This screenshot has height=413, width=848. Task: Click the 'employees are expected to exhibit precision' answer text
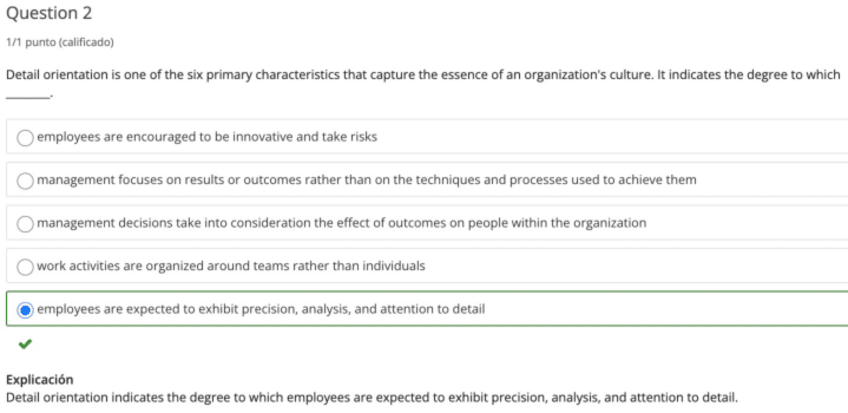[261, 310]
